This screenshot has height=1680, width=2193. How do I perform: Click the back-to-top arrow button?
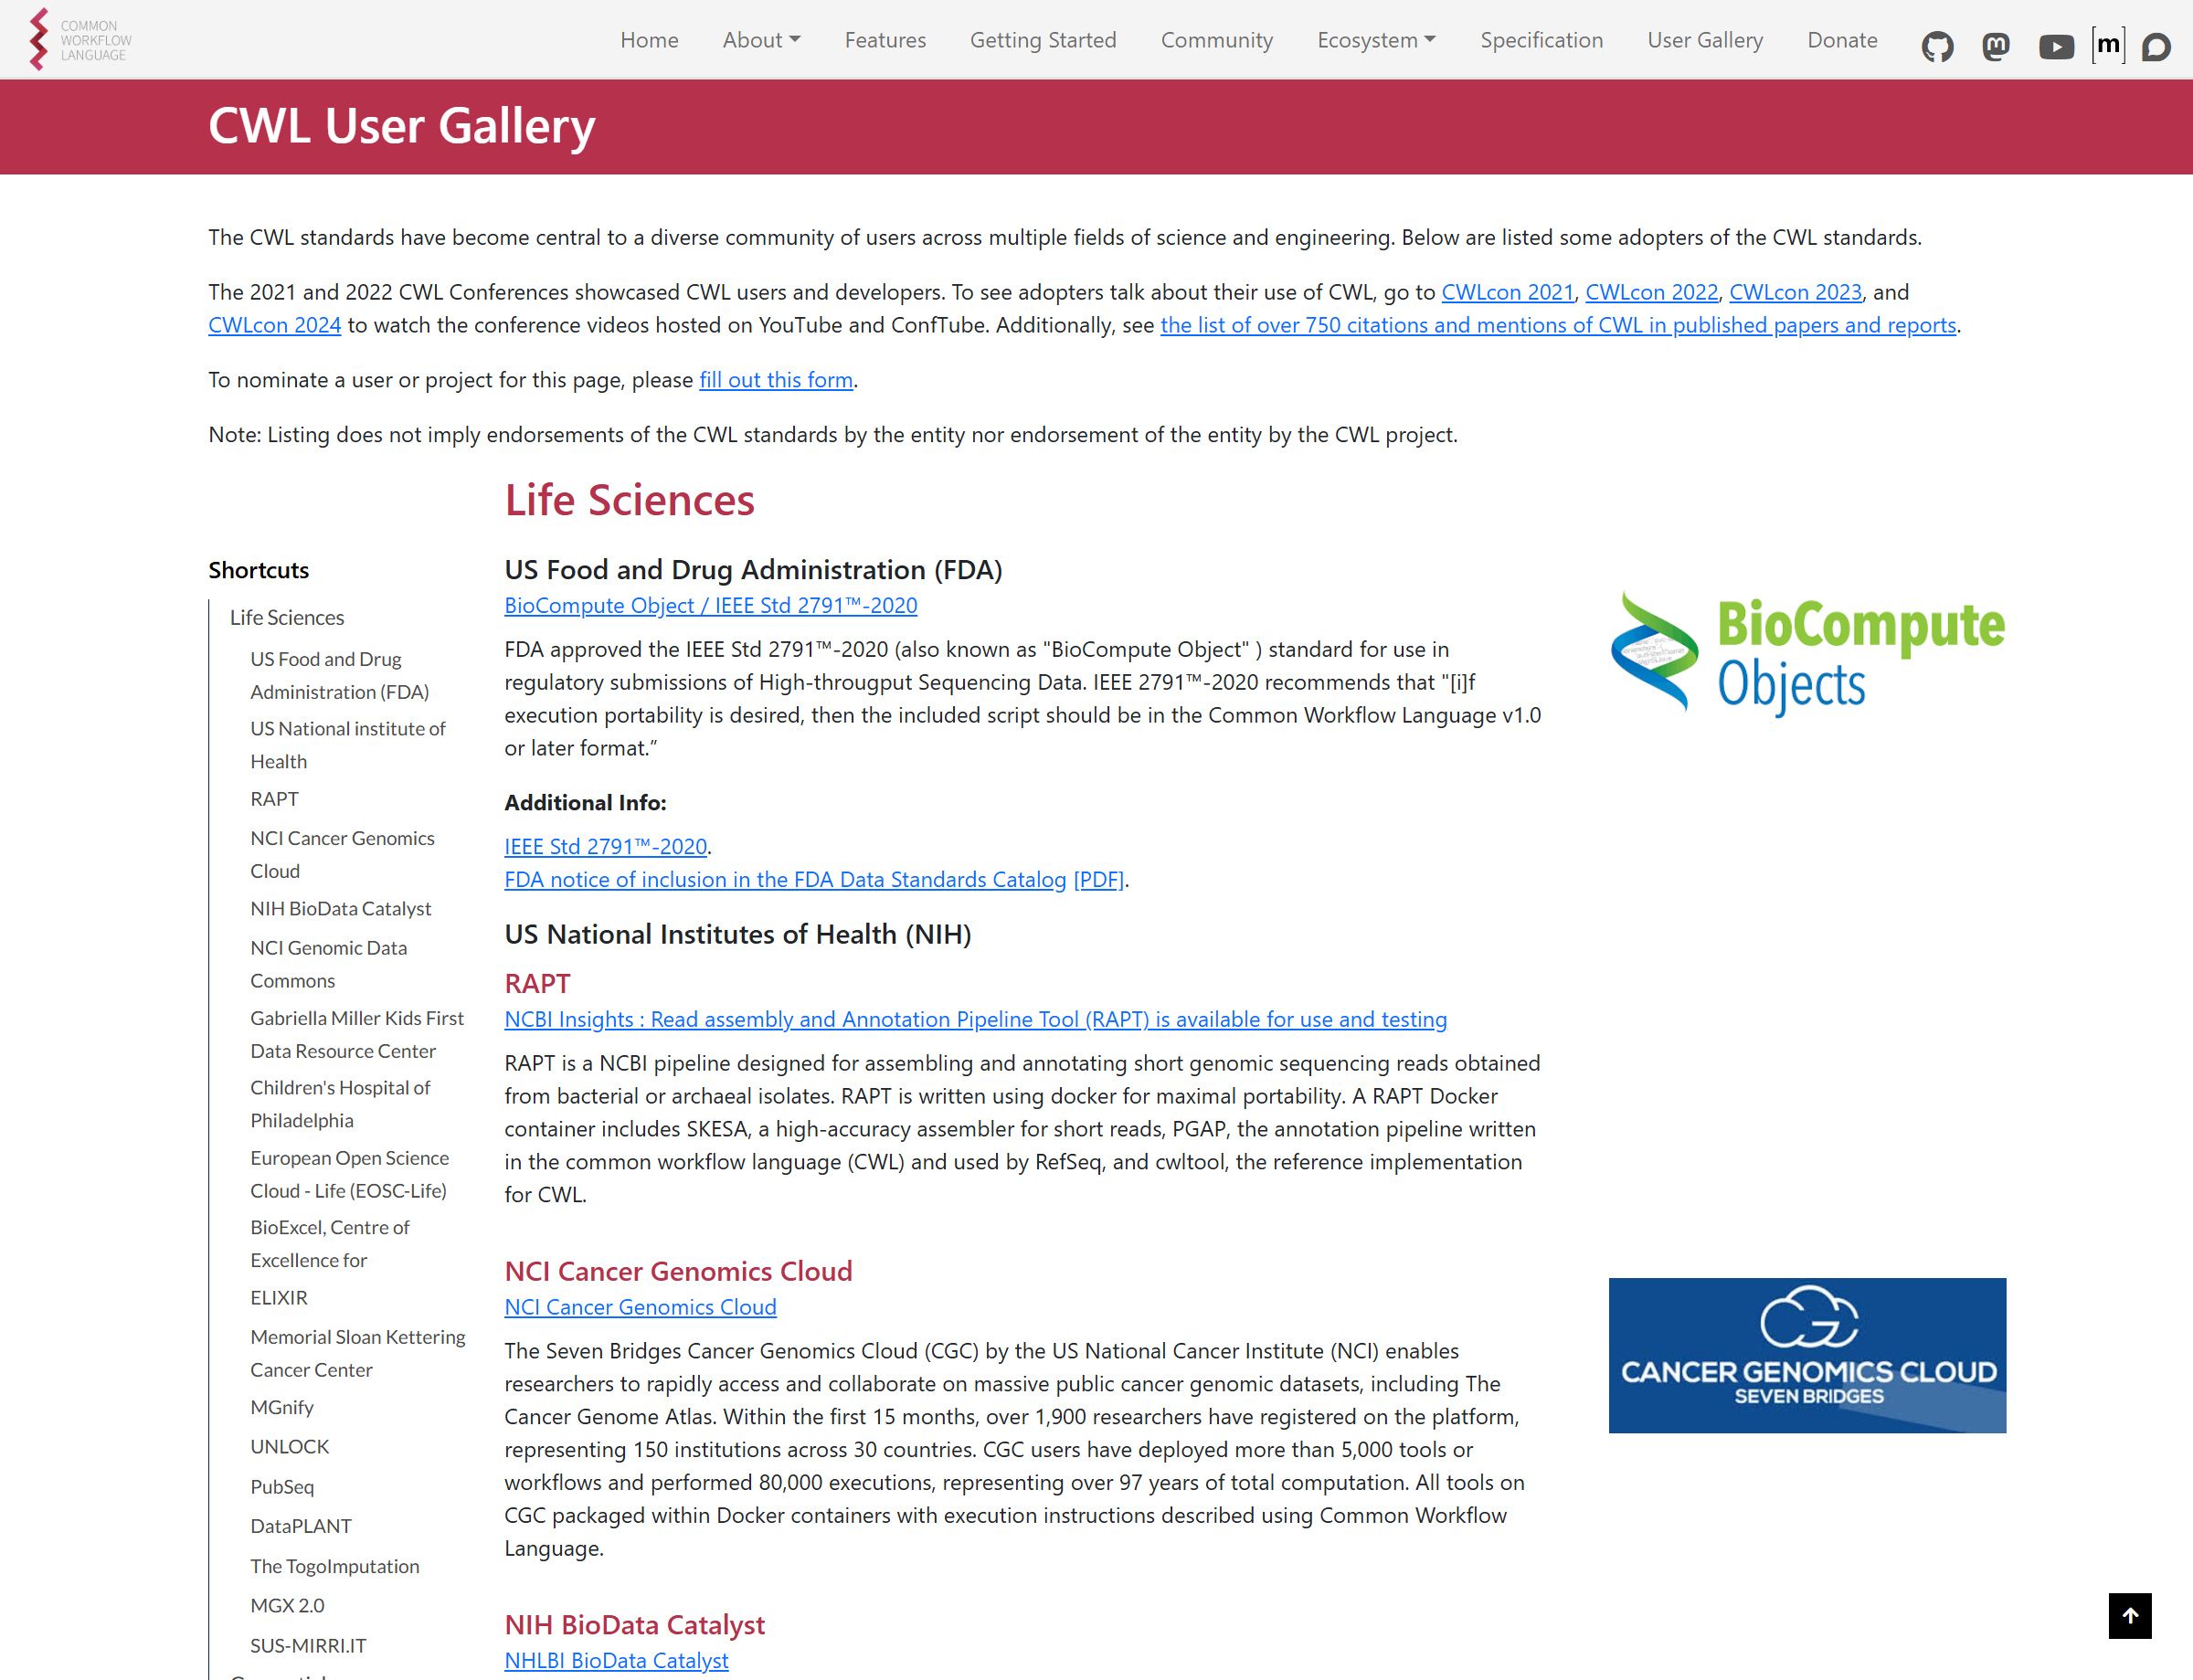coord(2130,1615)
